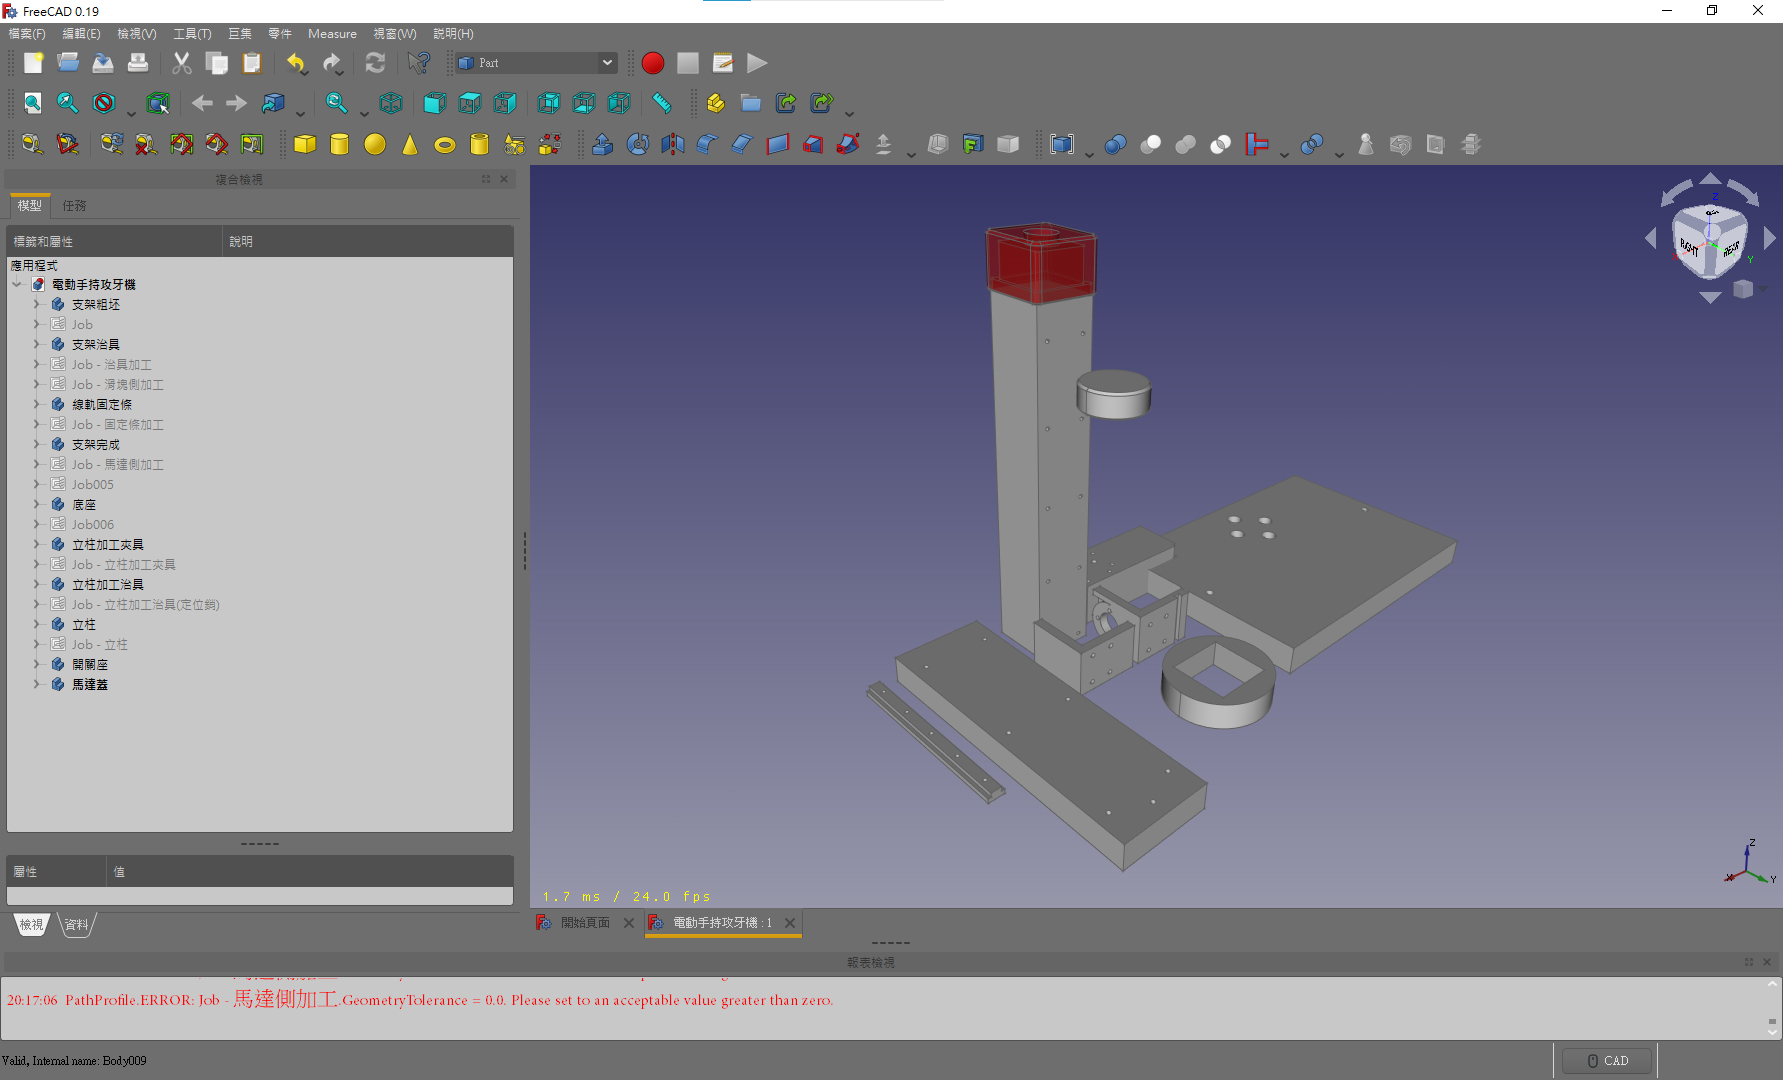
Task: Click the Undo arrow icon
Action: point(296,63)
